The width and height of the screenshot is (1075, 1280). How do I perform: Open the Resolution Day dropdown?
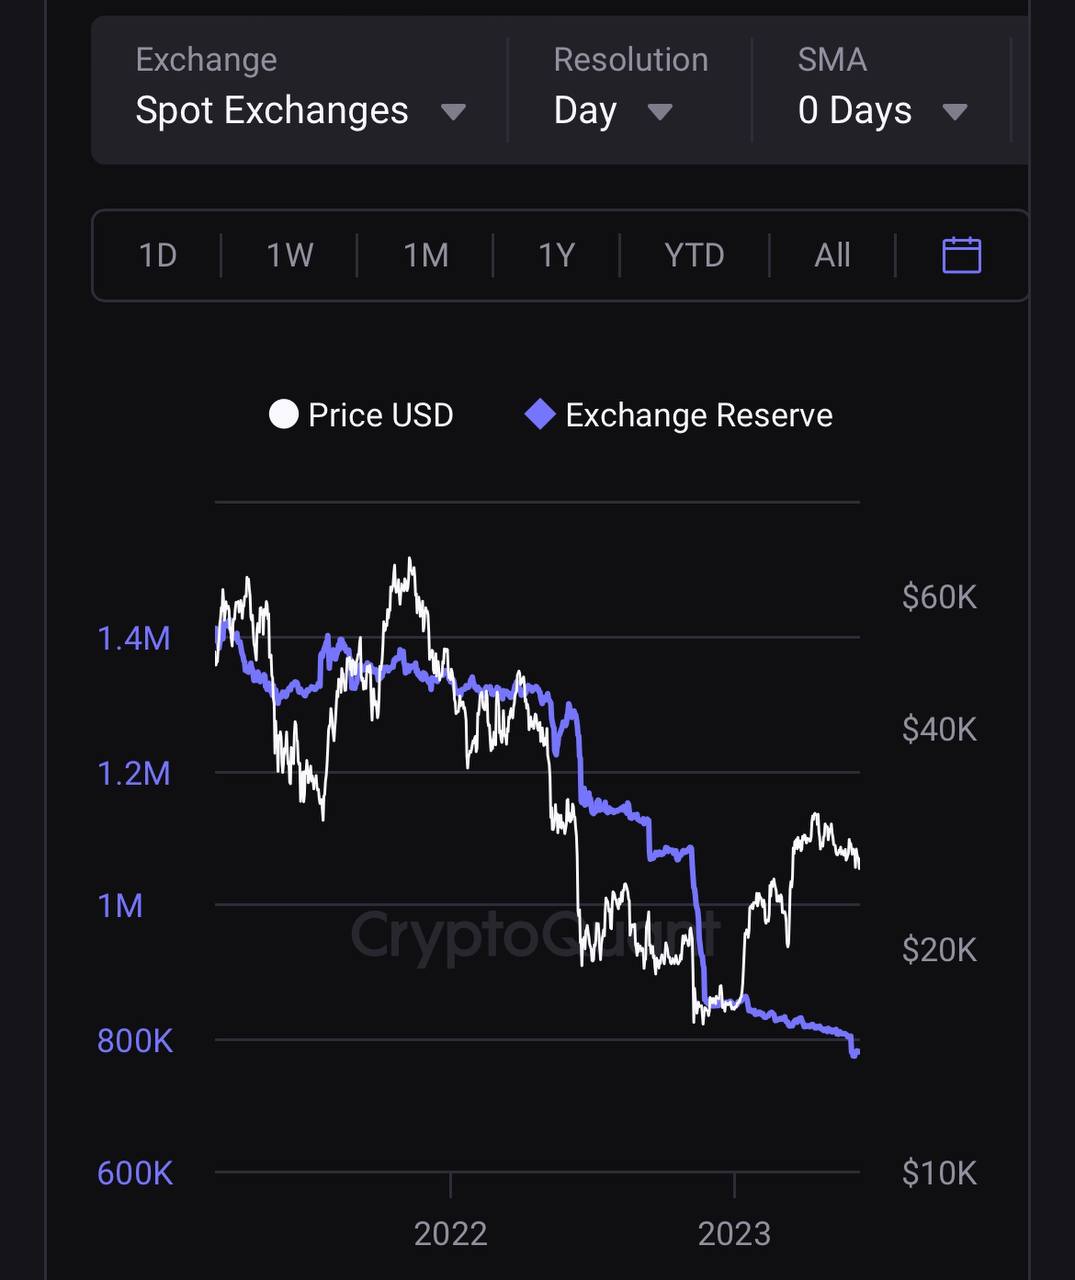coord(612,111)
